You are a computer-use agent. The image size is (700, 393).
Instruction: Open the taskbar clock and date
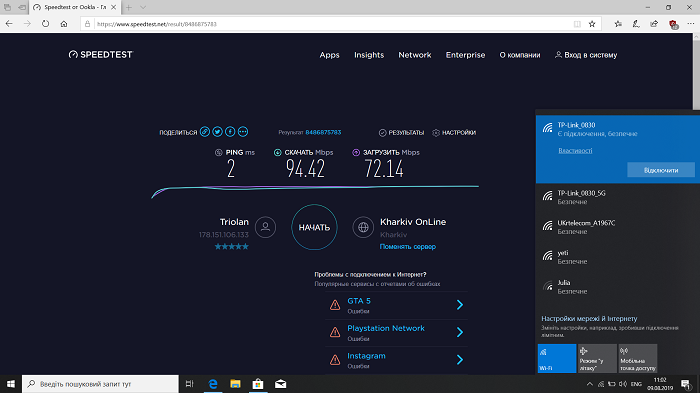click(x=660, y=384)
